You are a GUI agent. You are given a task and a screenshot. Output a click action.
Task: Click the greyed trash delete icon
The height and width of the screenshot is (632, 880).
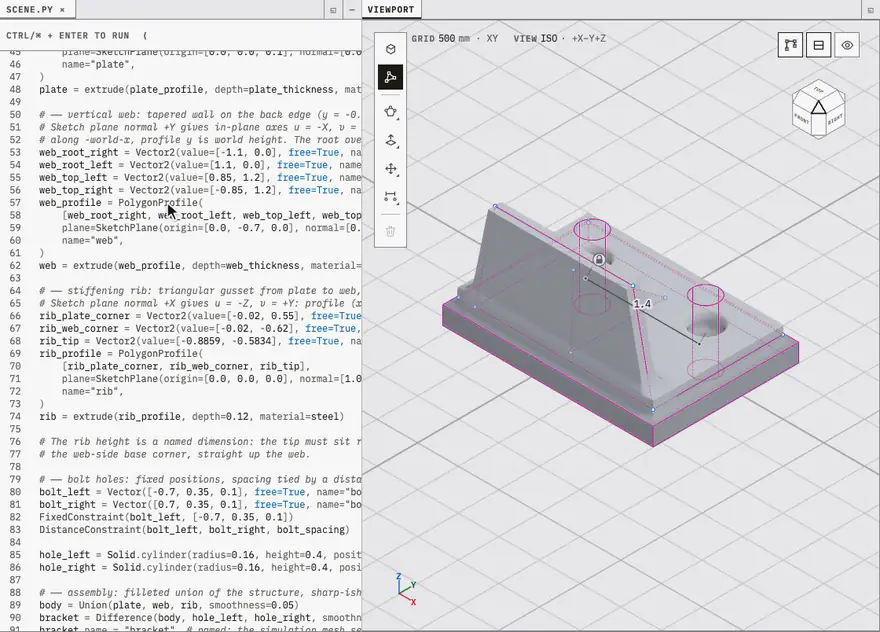(x=391, y=231)
